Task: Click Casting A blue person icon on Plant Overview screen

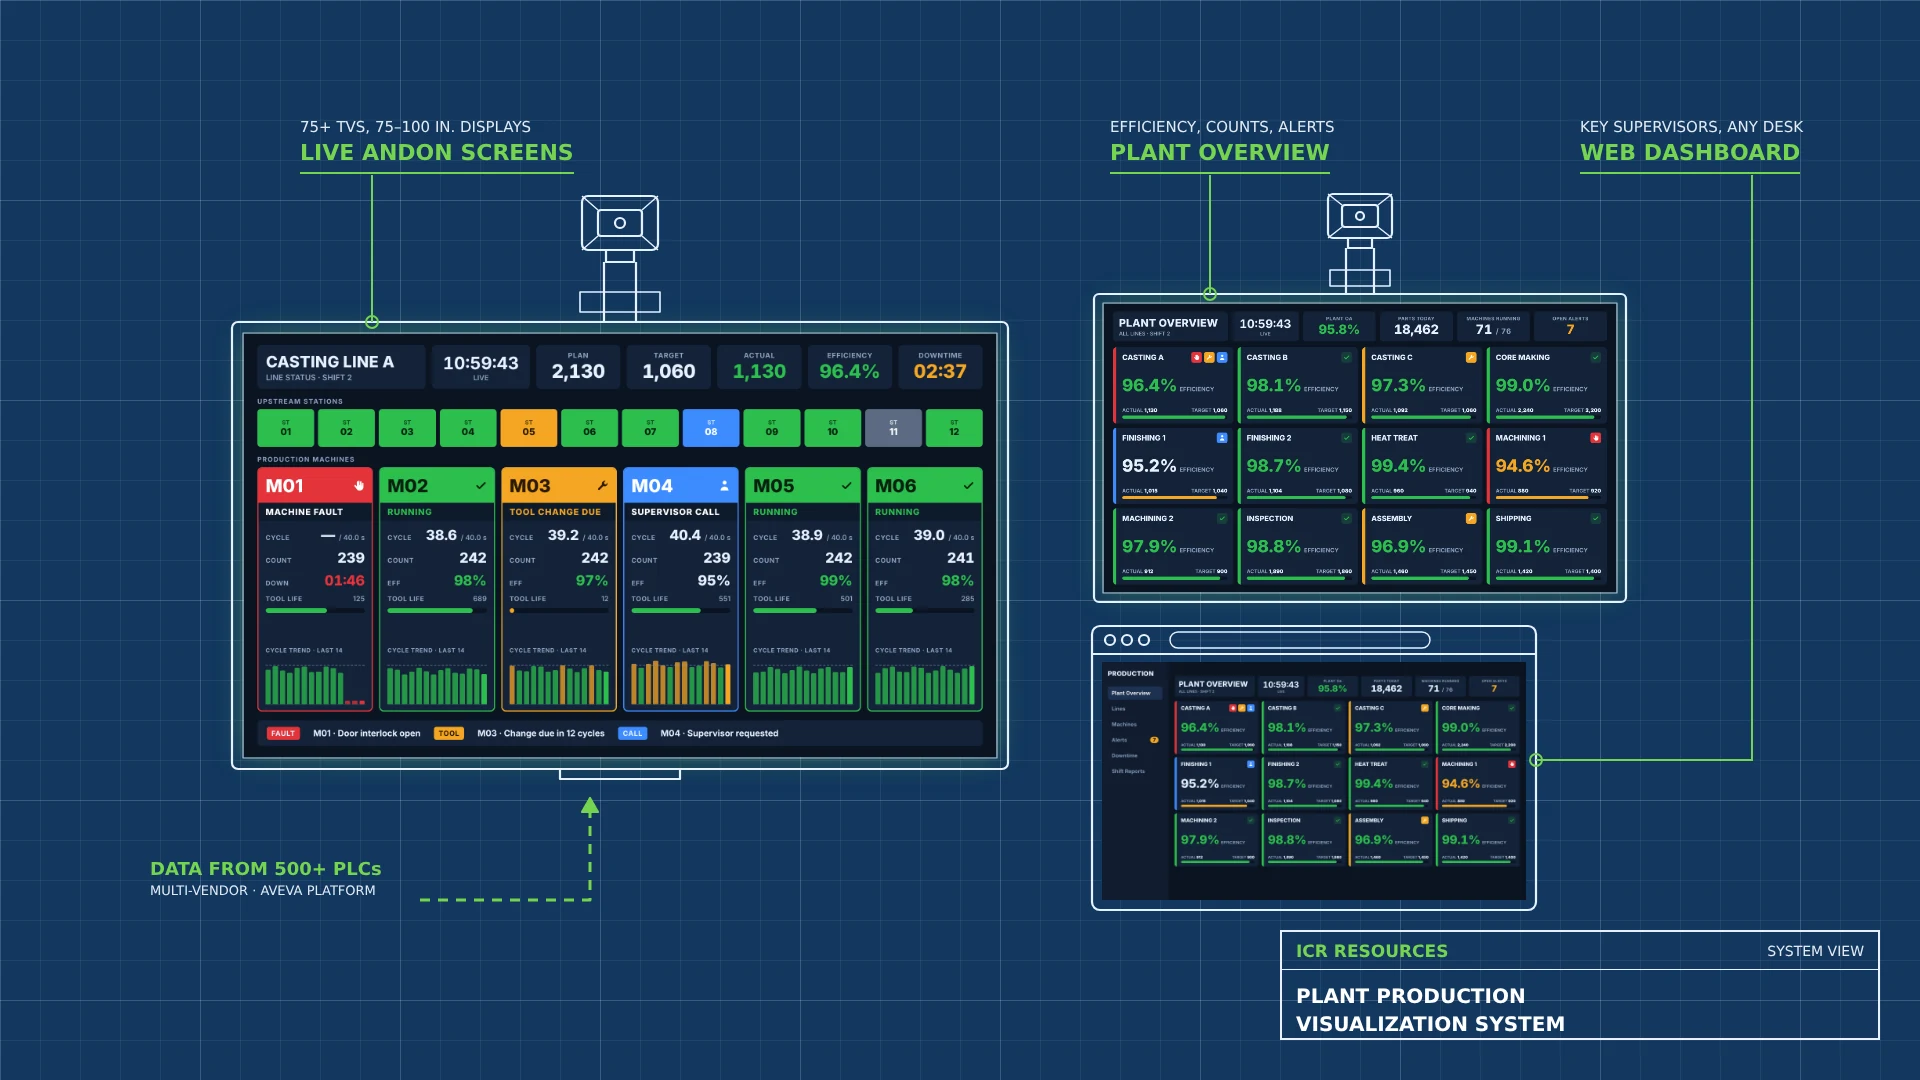Action: tap(1222, 357)
